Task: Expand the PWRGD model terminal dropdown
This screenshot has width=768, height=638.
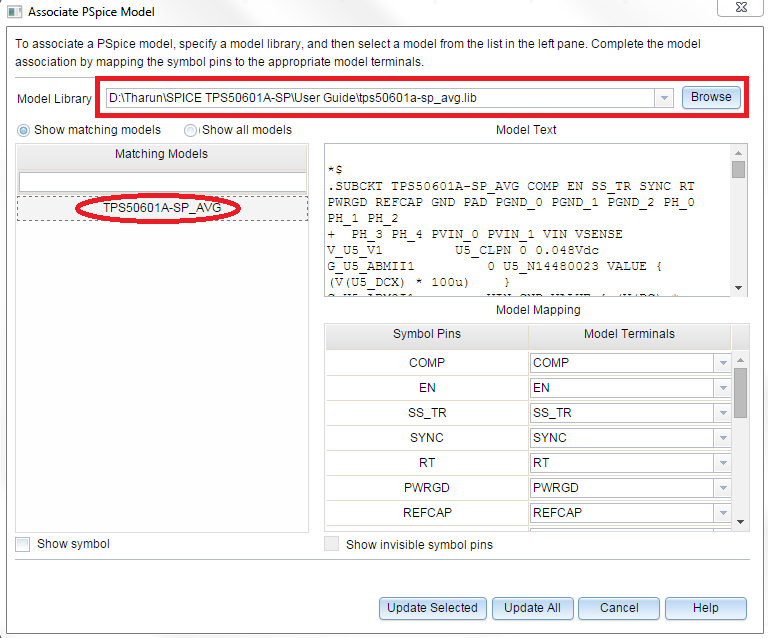Action: click(x=723, y=488)
